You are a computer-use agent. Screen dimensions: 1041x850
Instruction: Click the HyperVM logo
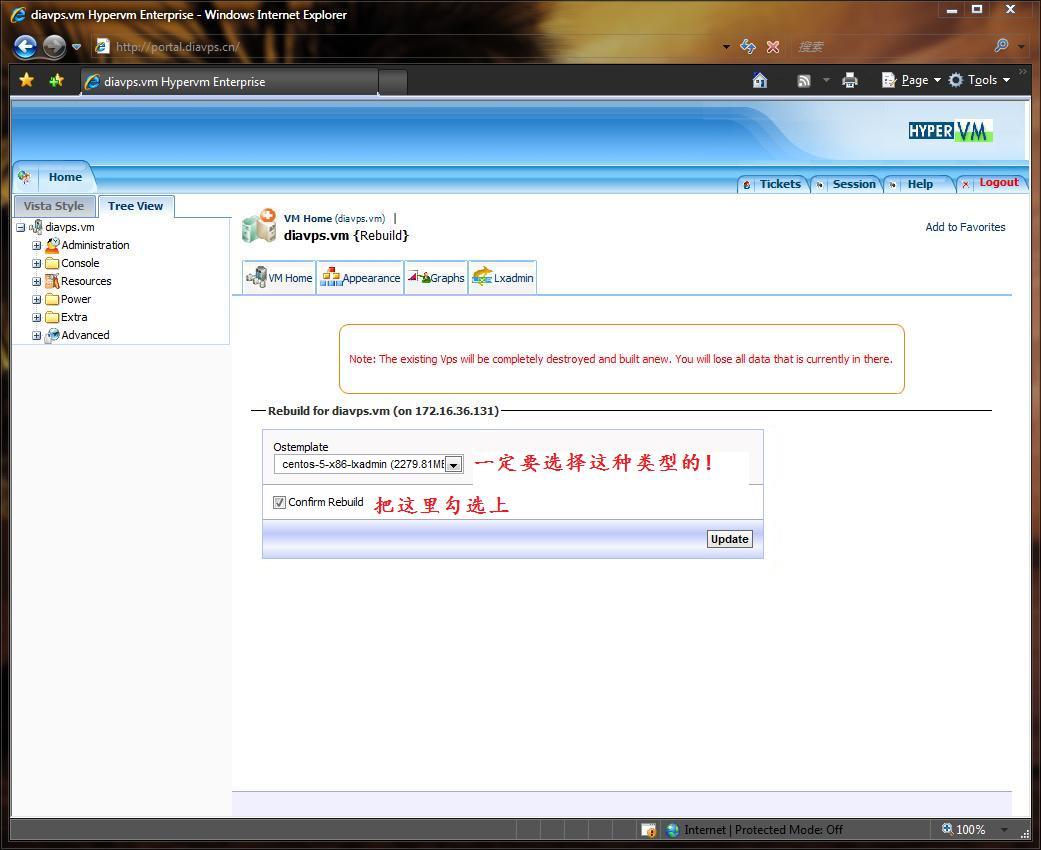pos(950,131)
